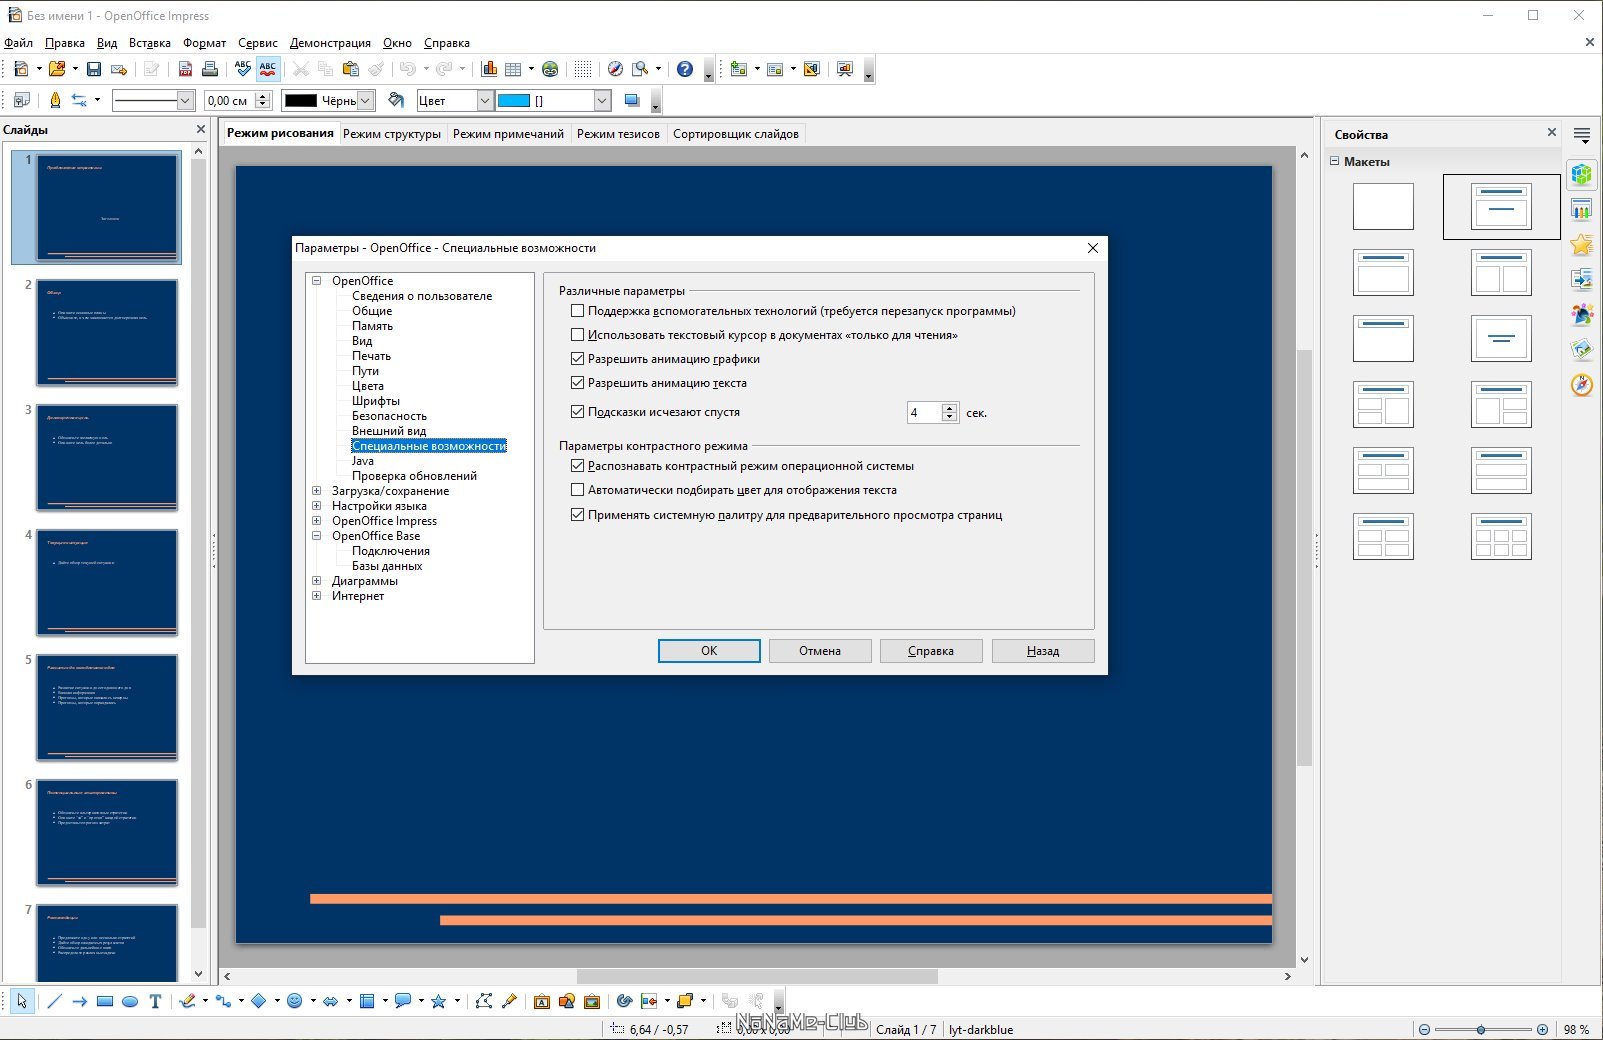Click the zoom slider in status bar

(1481, 1029)
